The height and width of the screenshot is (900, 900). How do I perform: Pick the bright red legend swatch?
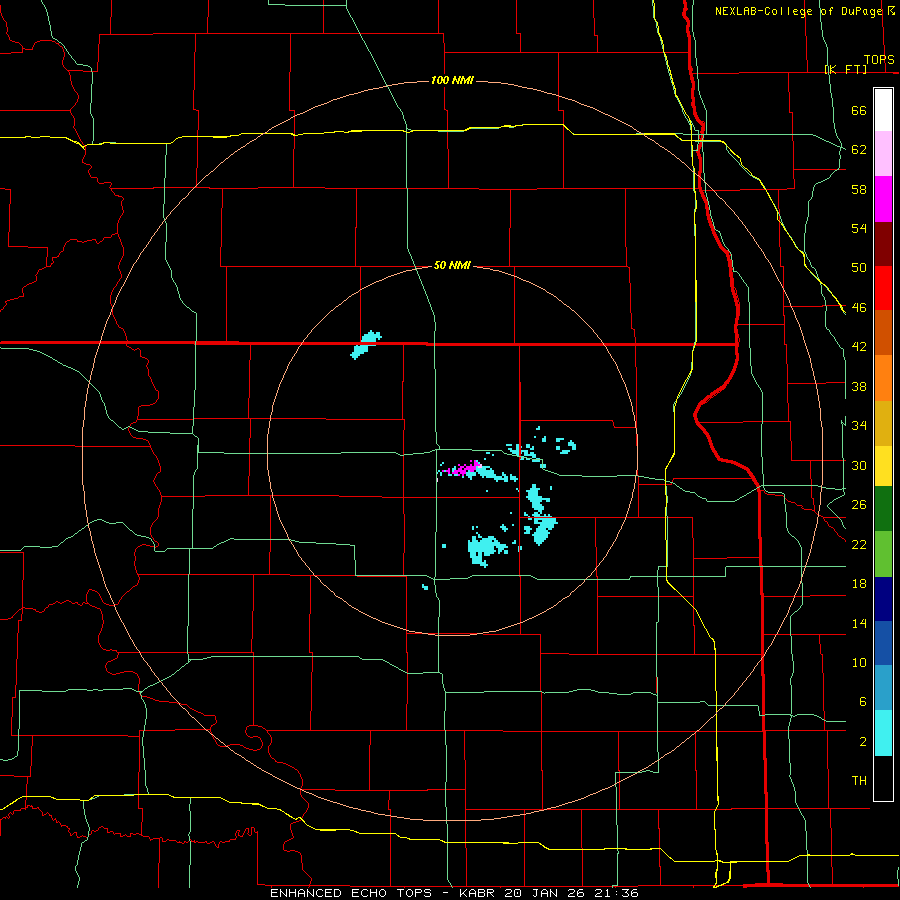coord(883,288)
